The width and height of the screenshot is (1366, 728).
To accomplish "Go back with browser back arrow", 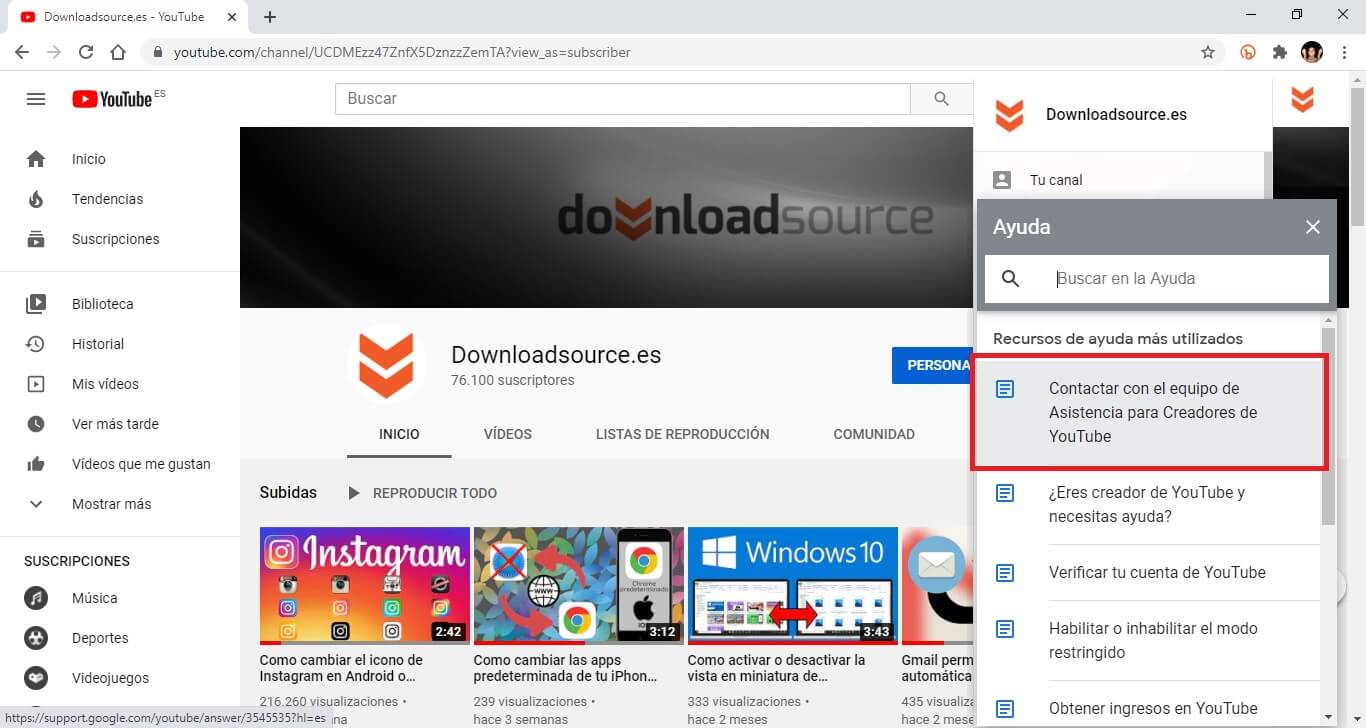I will (22, 52).
